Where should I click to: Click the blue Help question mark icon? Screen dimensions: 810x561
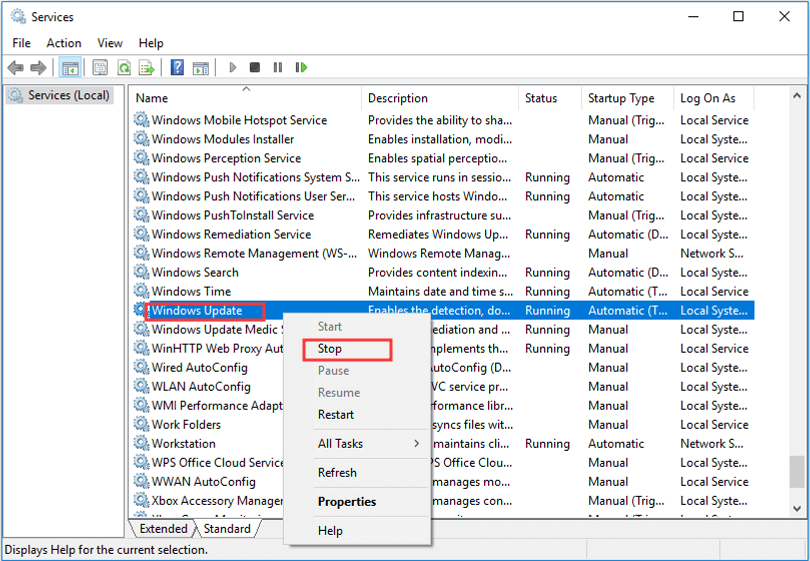click(x=177, y=67)
